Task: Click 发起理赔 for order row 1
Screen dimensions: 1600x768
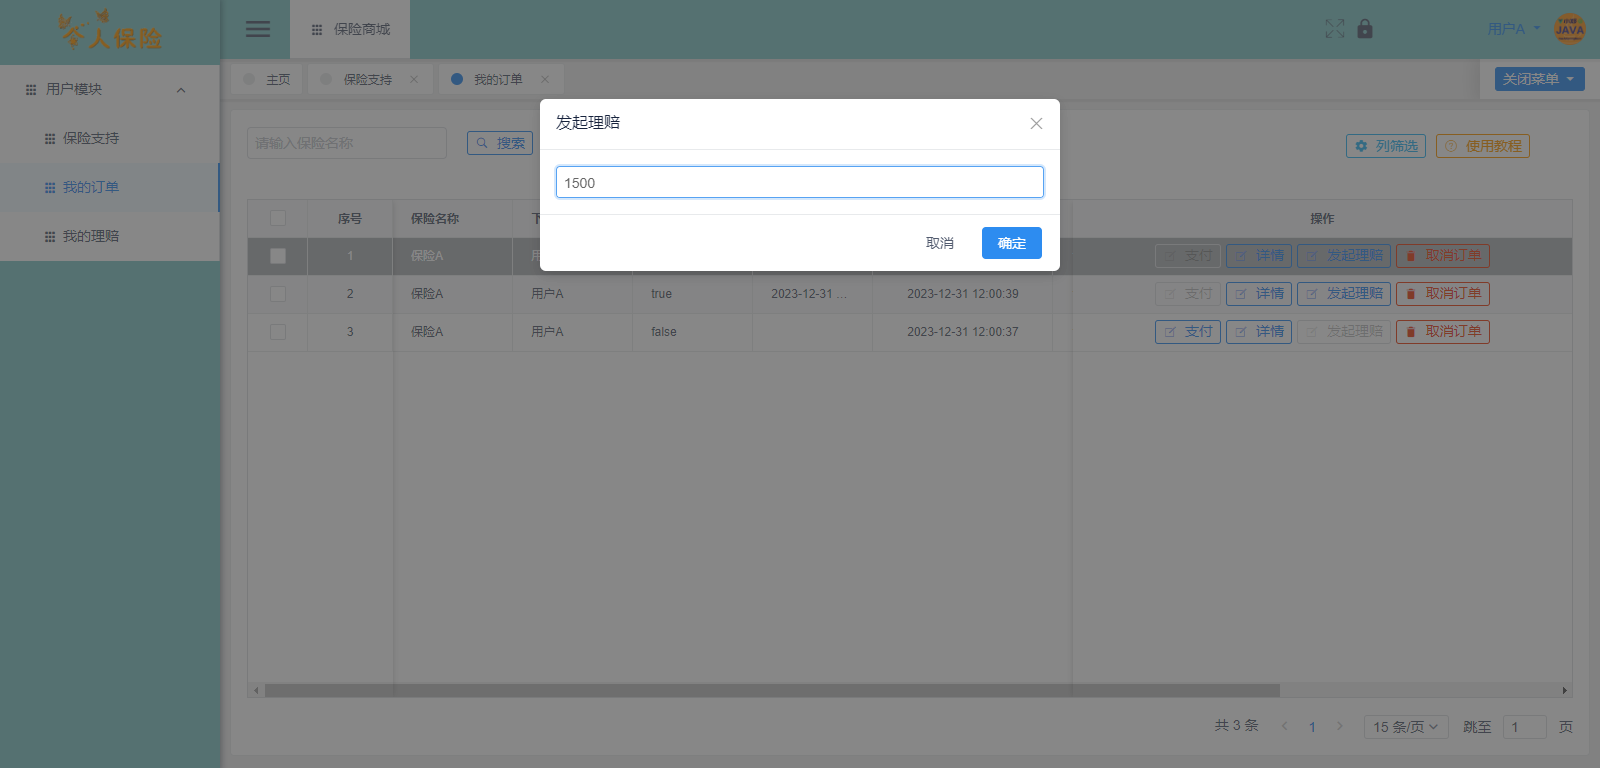Action: (1344, 256)
